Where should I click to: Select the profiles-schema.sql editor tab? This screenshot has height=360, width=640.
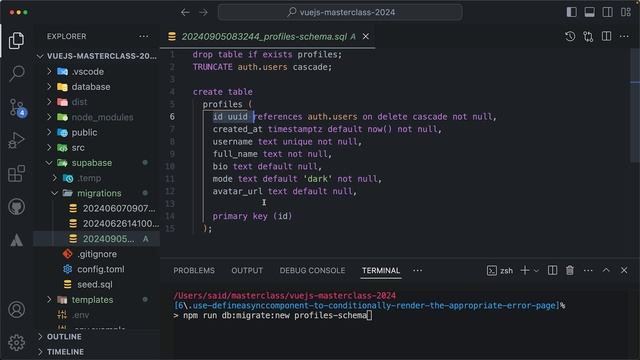coord(268,36)
